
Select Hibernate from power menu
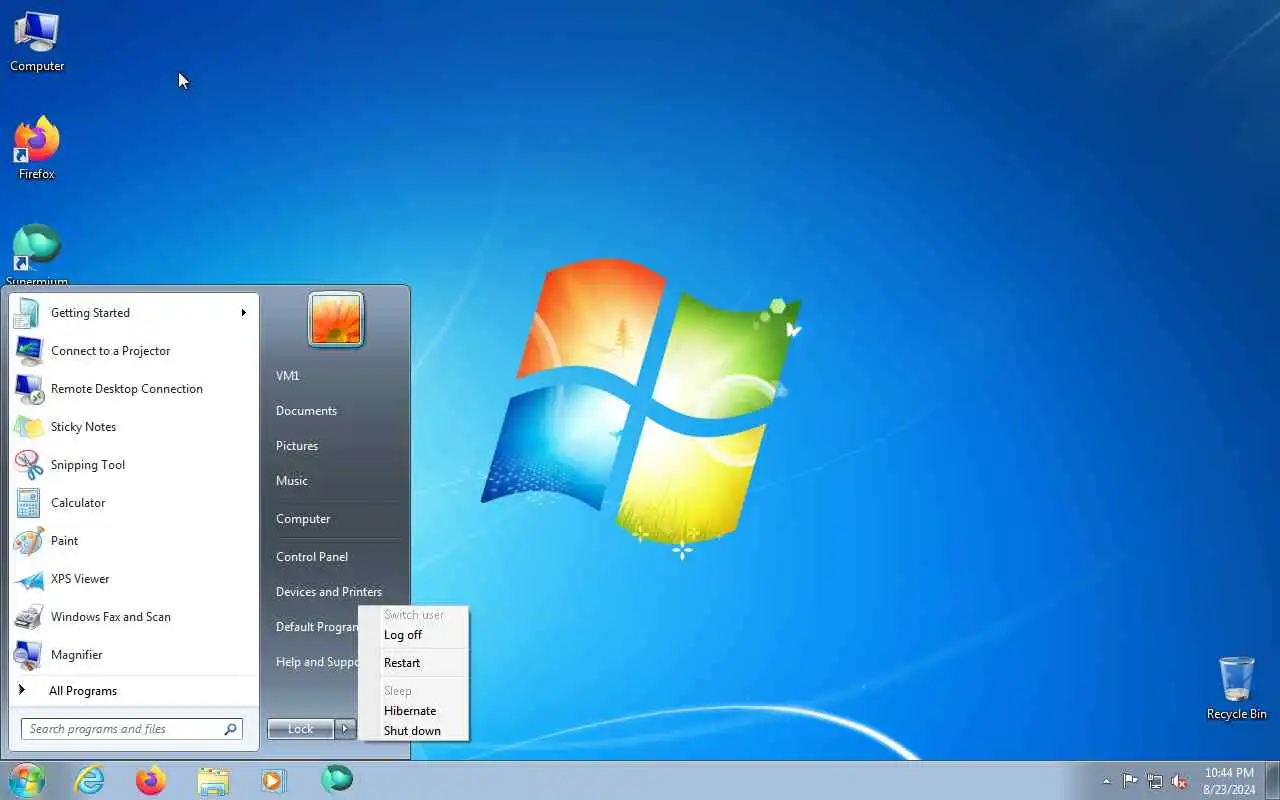point(414,711)
